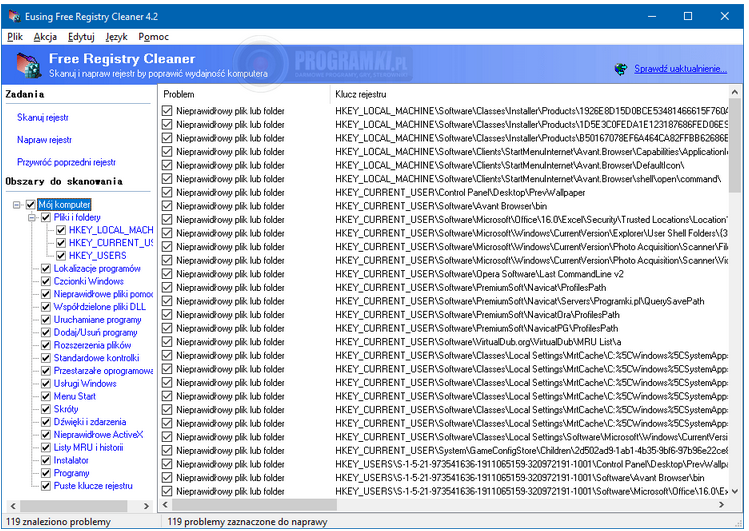Select Usługi Windows tree item
749x531 pixels.
point(85,384)
